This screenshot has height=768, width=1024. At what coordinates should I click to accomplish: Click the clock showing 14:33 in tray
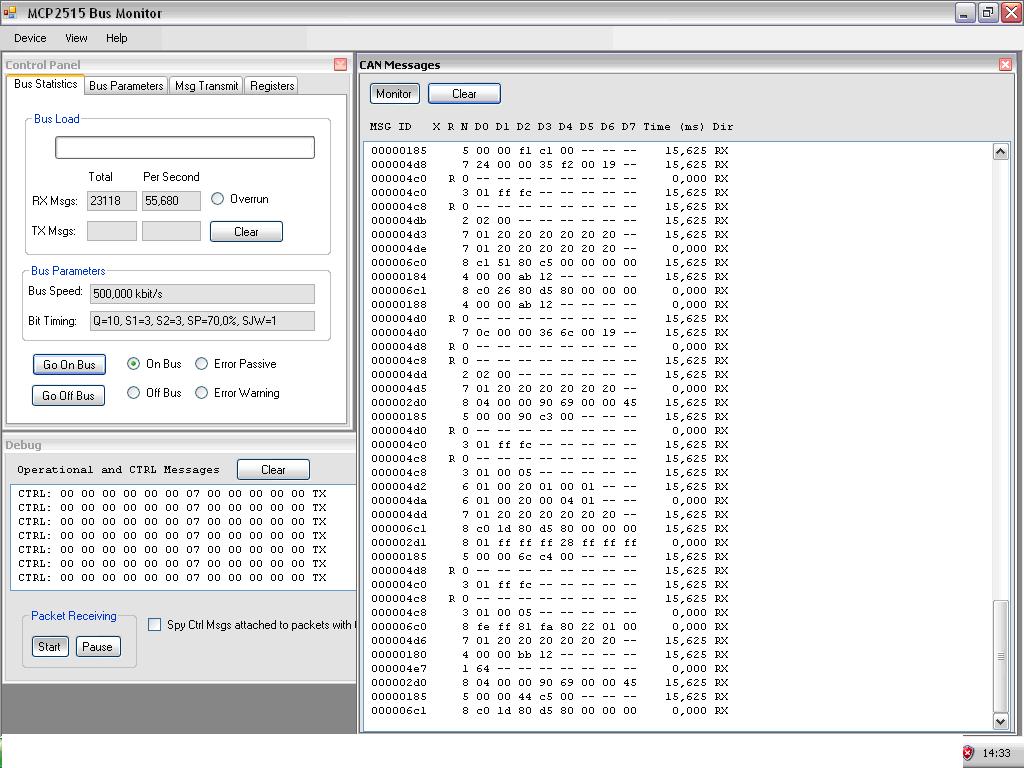[x=996, y=753]
